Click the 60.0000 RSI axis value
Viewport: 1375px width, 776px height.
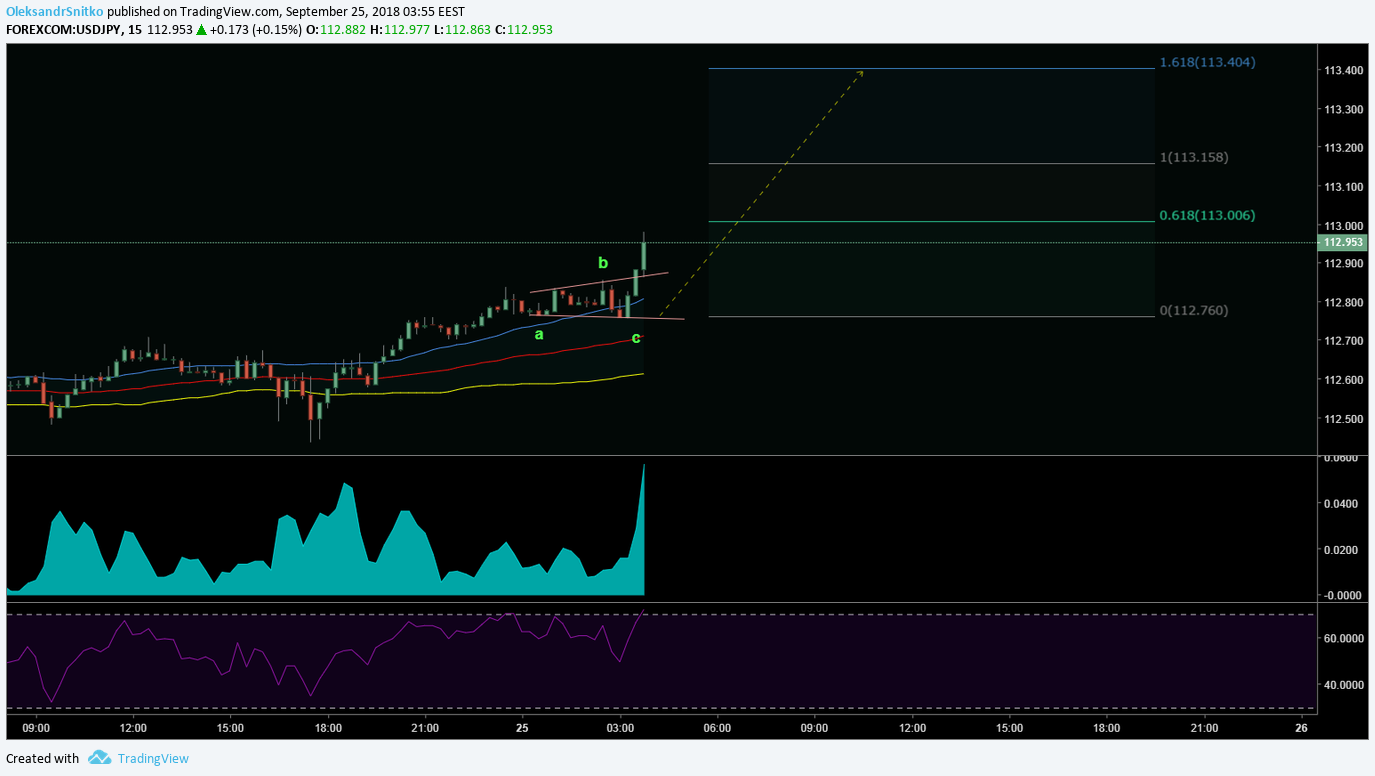tap(1343, 638)
